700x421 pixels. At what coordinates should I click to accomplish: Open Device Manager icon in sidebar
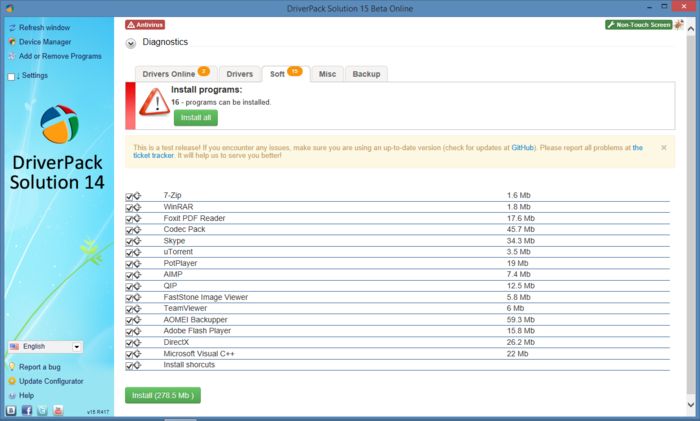pyautogui.click(x=12, y=42)
